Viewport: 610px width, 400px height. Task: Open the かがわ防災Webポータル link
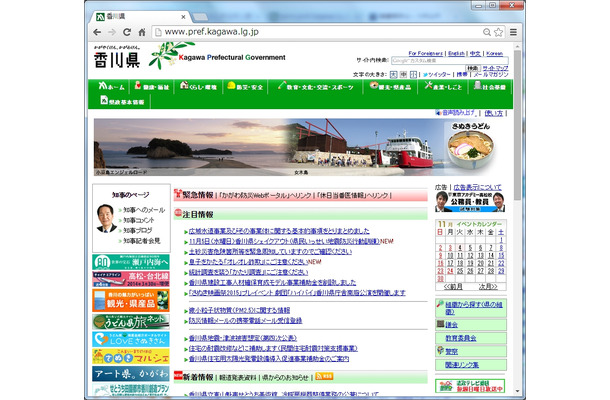tap(265, 196)
